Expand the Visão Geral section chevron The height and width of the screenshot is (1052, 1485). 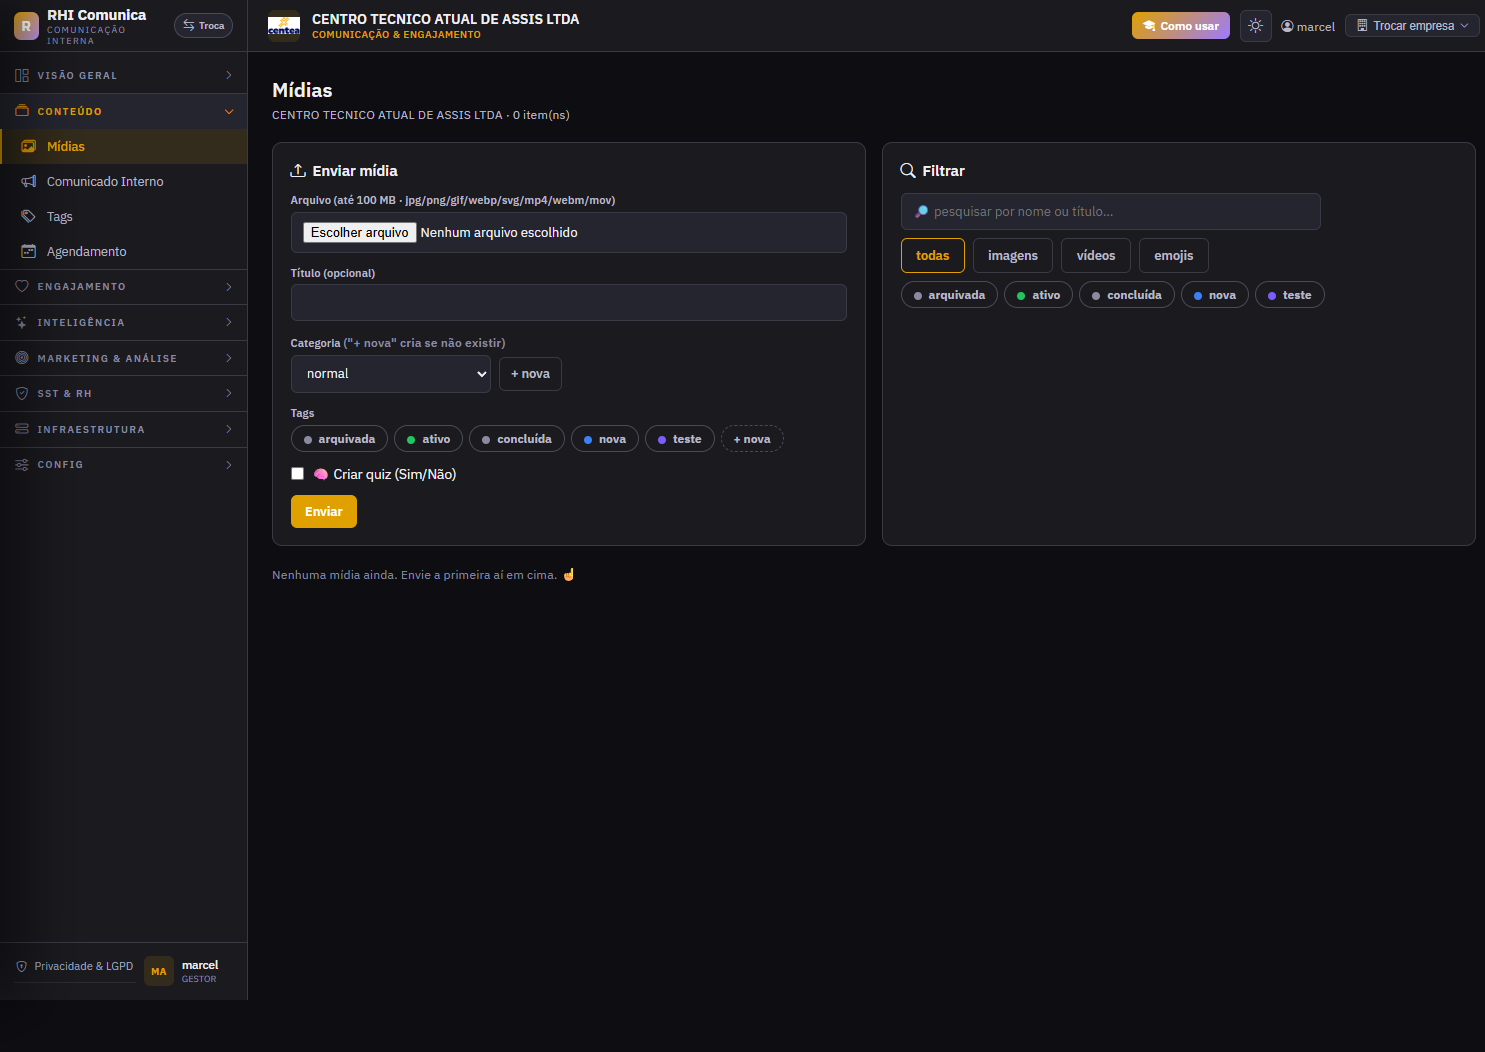point(229,75)
